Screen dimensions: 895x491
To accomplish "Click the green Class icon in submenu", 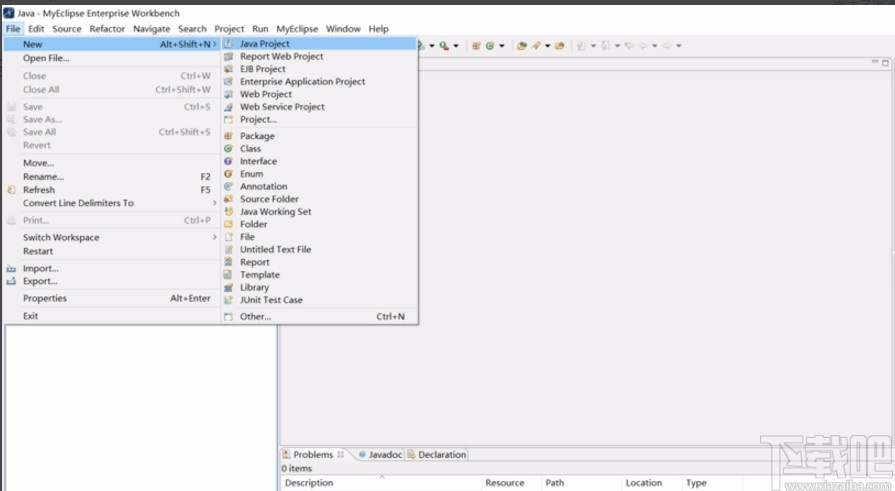I will coord(228,148).
